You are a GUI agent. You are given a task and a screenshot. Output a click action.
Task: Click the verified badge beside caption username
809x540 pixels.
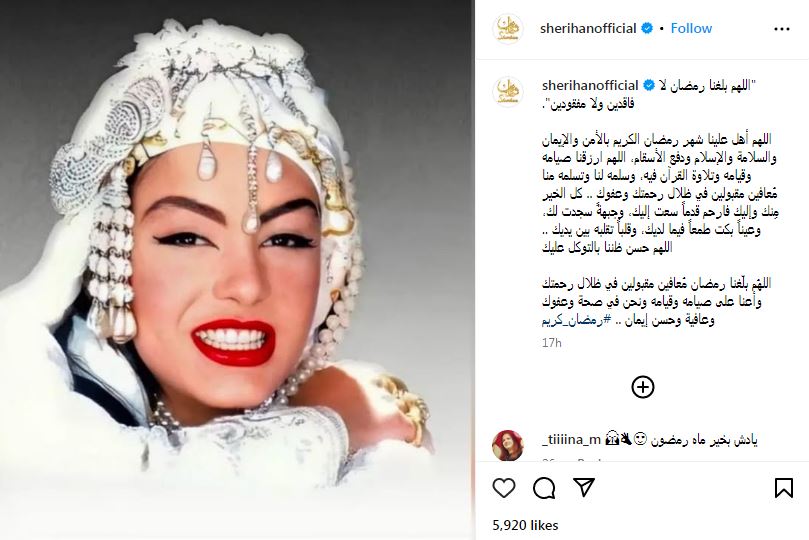[x=649, y=85]
